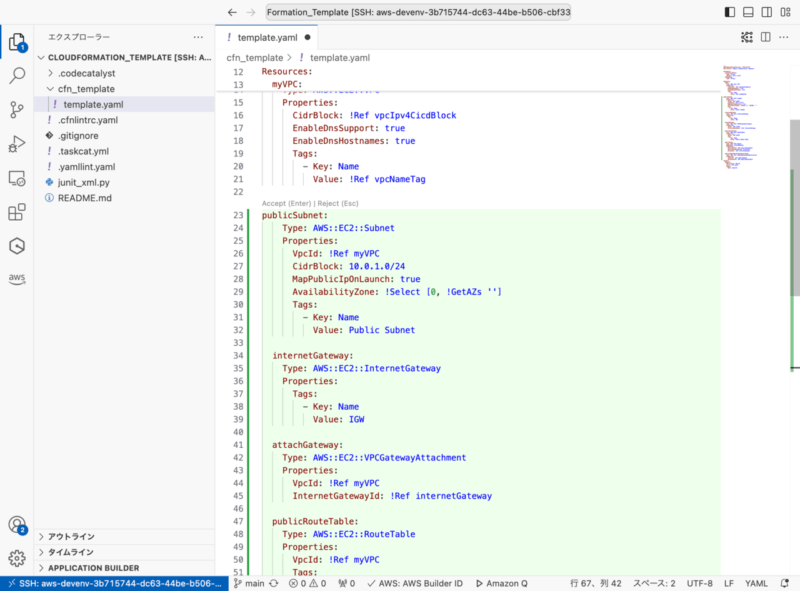Open the Customize Layout icon
The height and width of the screenshot is (591, 800).
(x=785, y=12)
